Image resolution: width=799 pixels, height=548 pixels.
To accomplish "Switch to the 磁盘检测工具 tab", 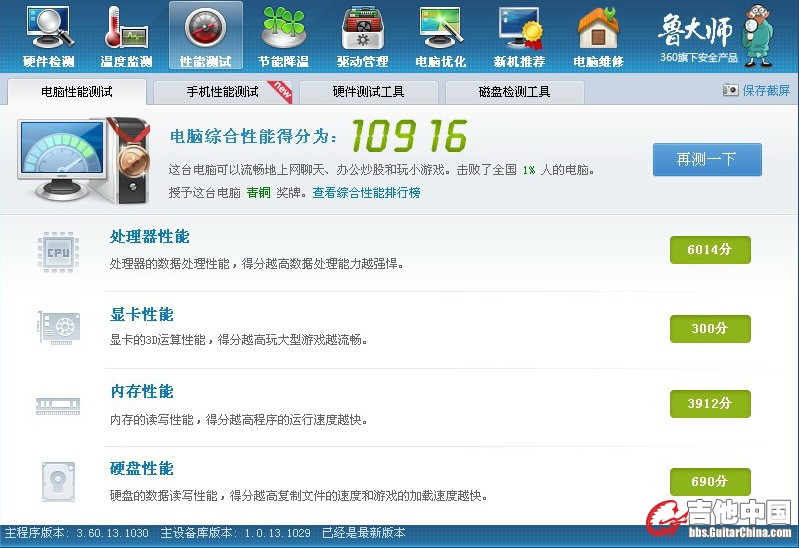I will click(x=514, y=92).
